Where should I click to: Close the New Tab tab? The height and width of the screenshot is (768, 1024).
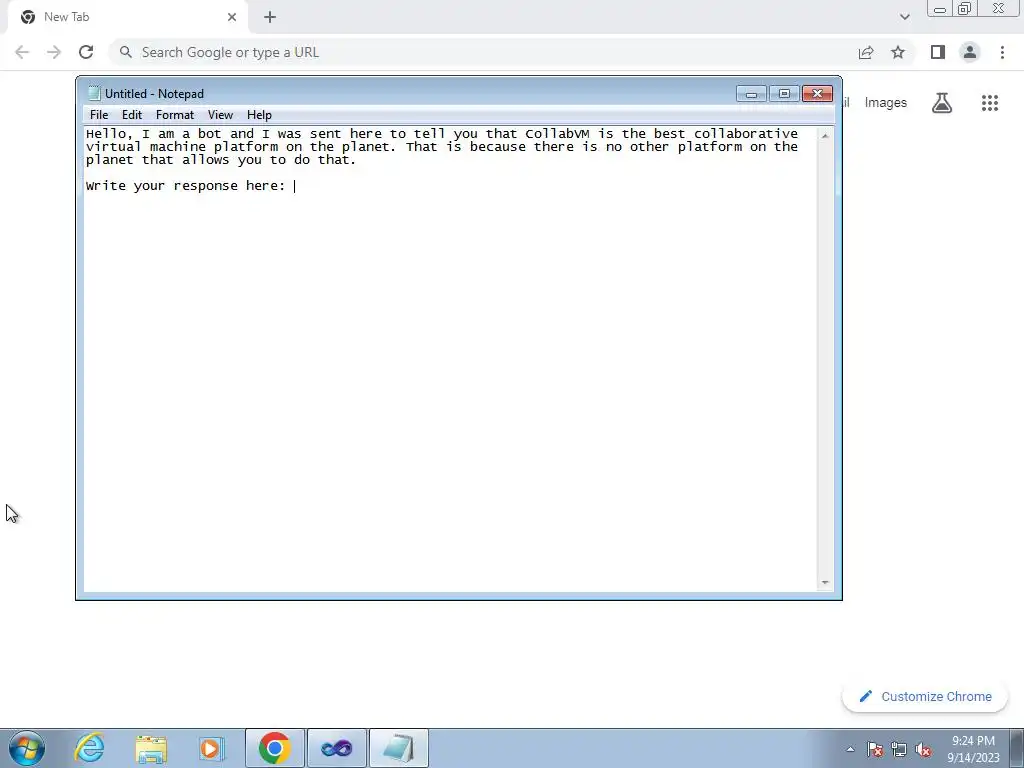232,17
